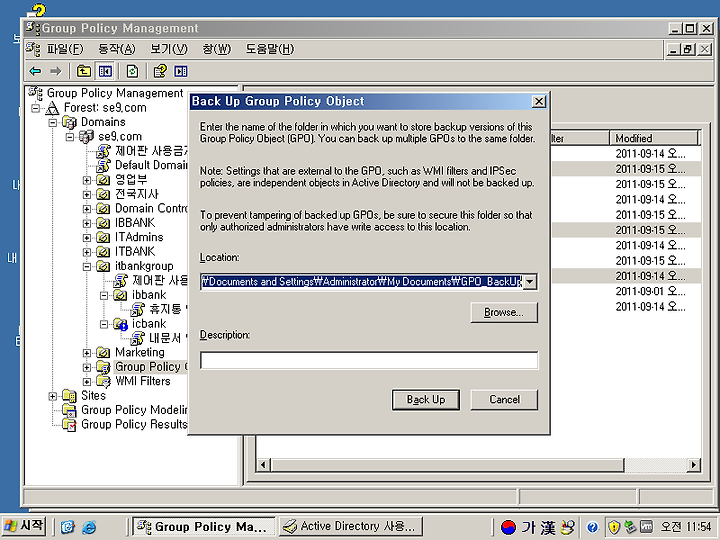Image resolution: width=720 pixels, height=540 pixels.
Task: Expand the 영업부 OU node
Action: click(x=87, y=180)
